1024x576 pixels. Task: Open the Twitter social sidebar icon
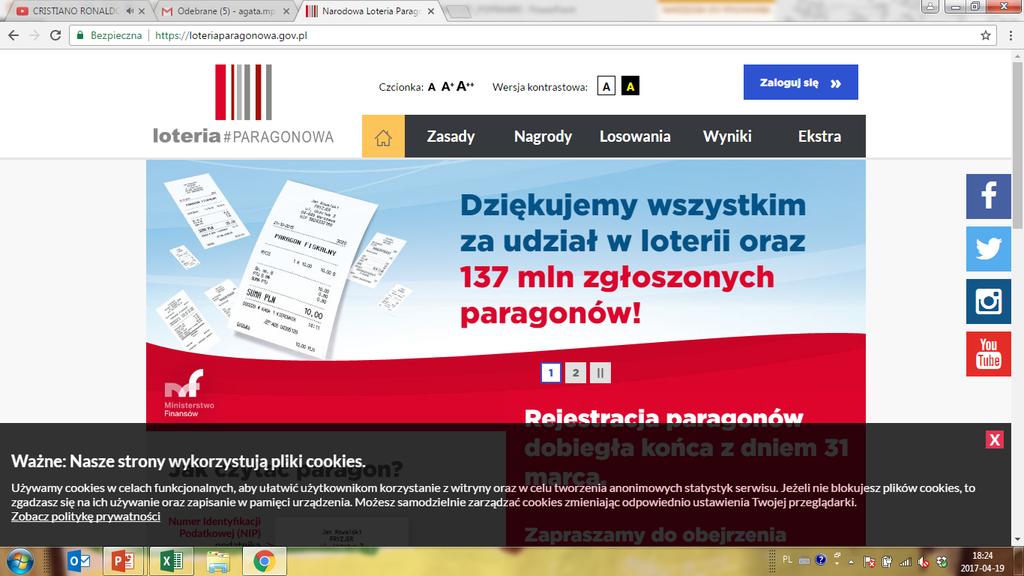click(988, 249)
